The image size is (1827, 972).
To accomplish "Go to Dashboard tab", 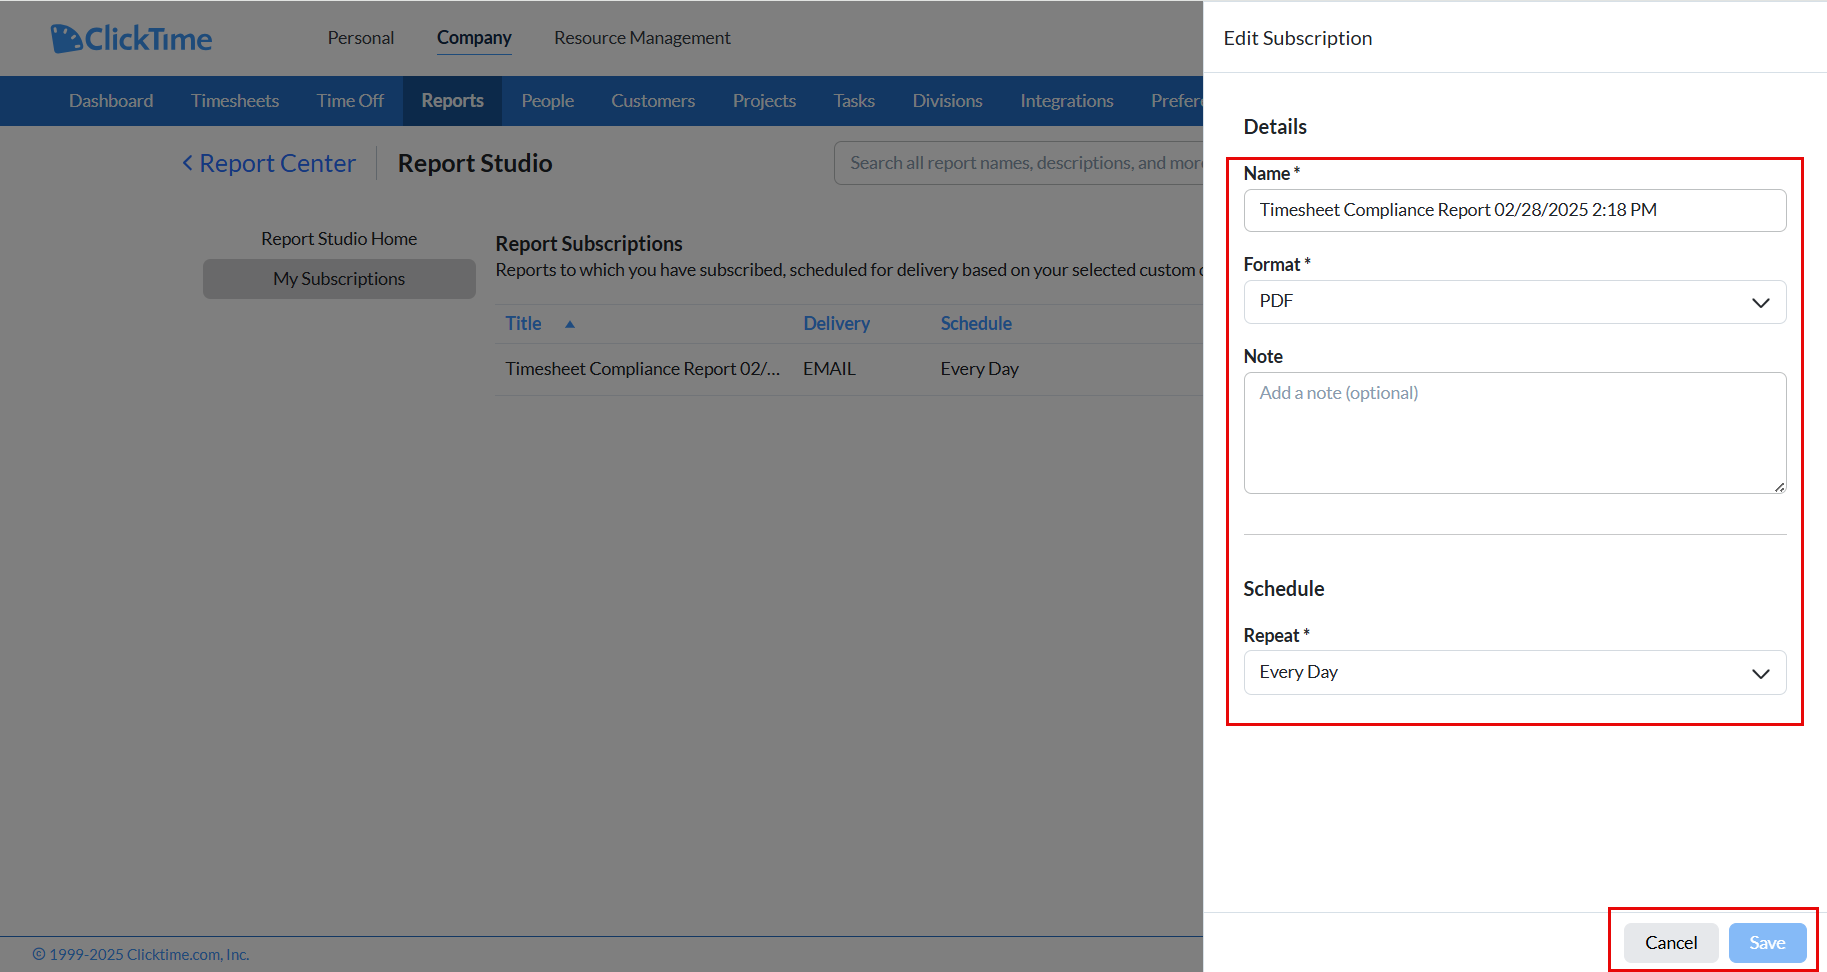I will point(111,101).
